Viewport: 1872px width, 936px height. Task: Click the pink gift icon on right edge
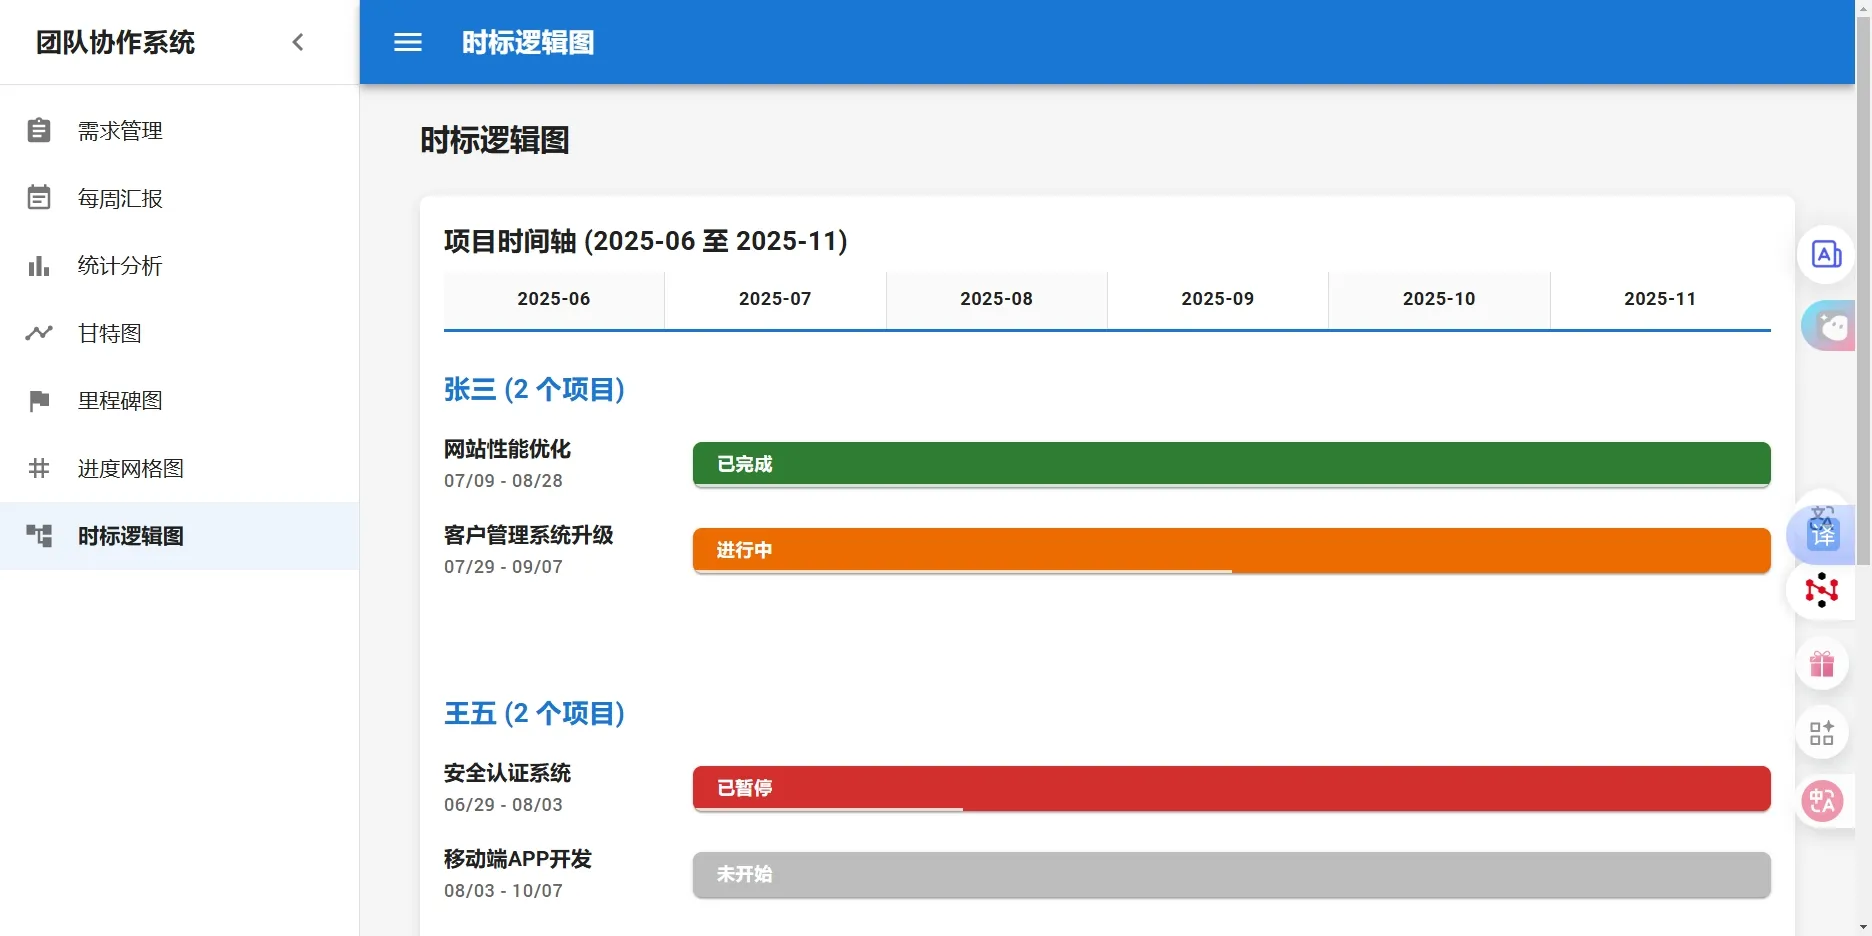[x=1821, y=664]
